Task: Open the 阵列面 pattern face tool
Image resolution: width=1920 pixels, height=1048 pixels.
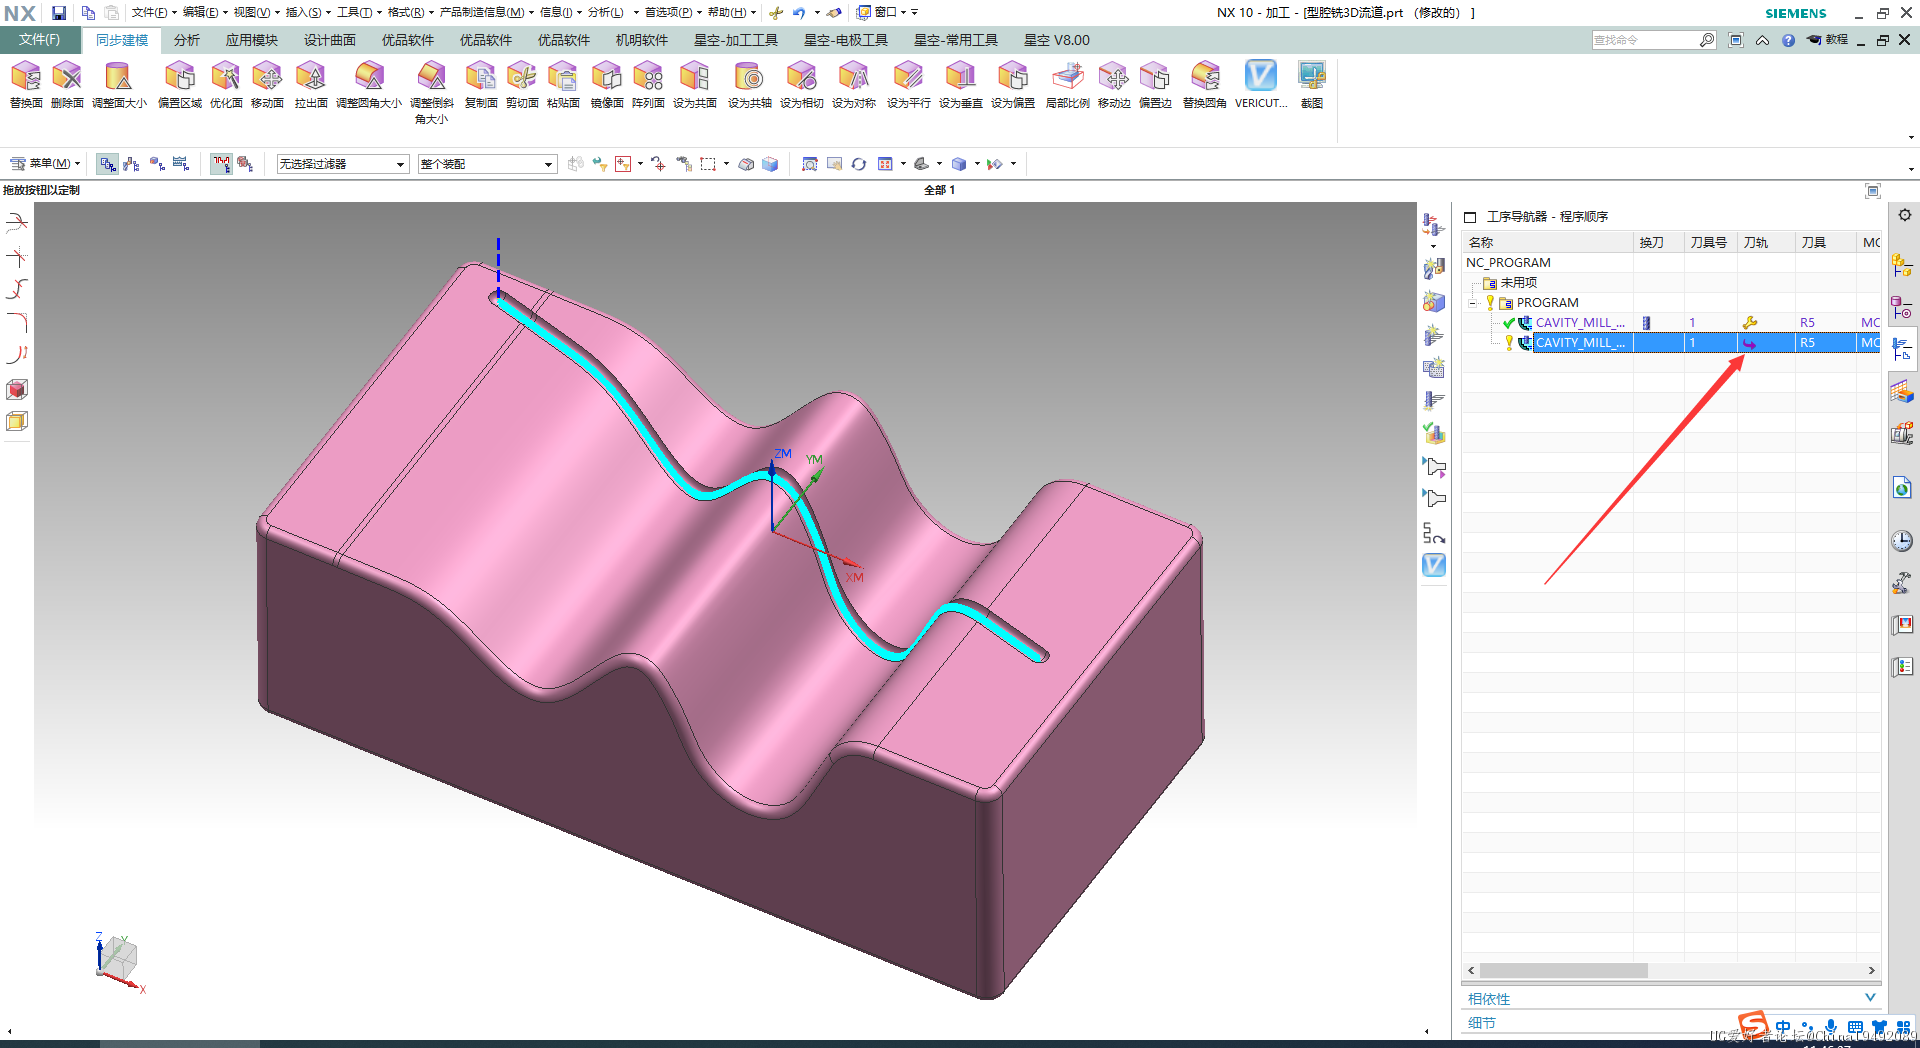Action: (x=648, y=84)
